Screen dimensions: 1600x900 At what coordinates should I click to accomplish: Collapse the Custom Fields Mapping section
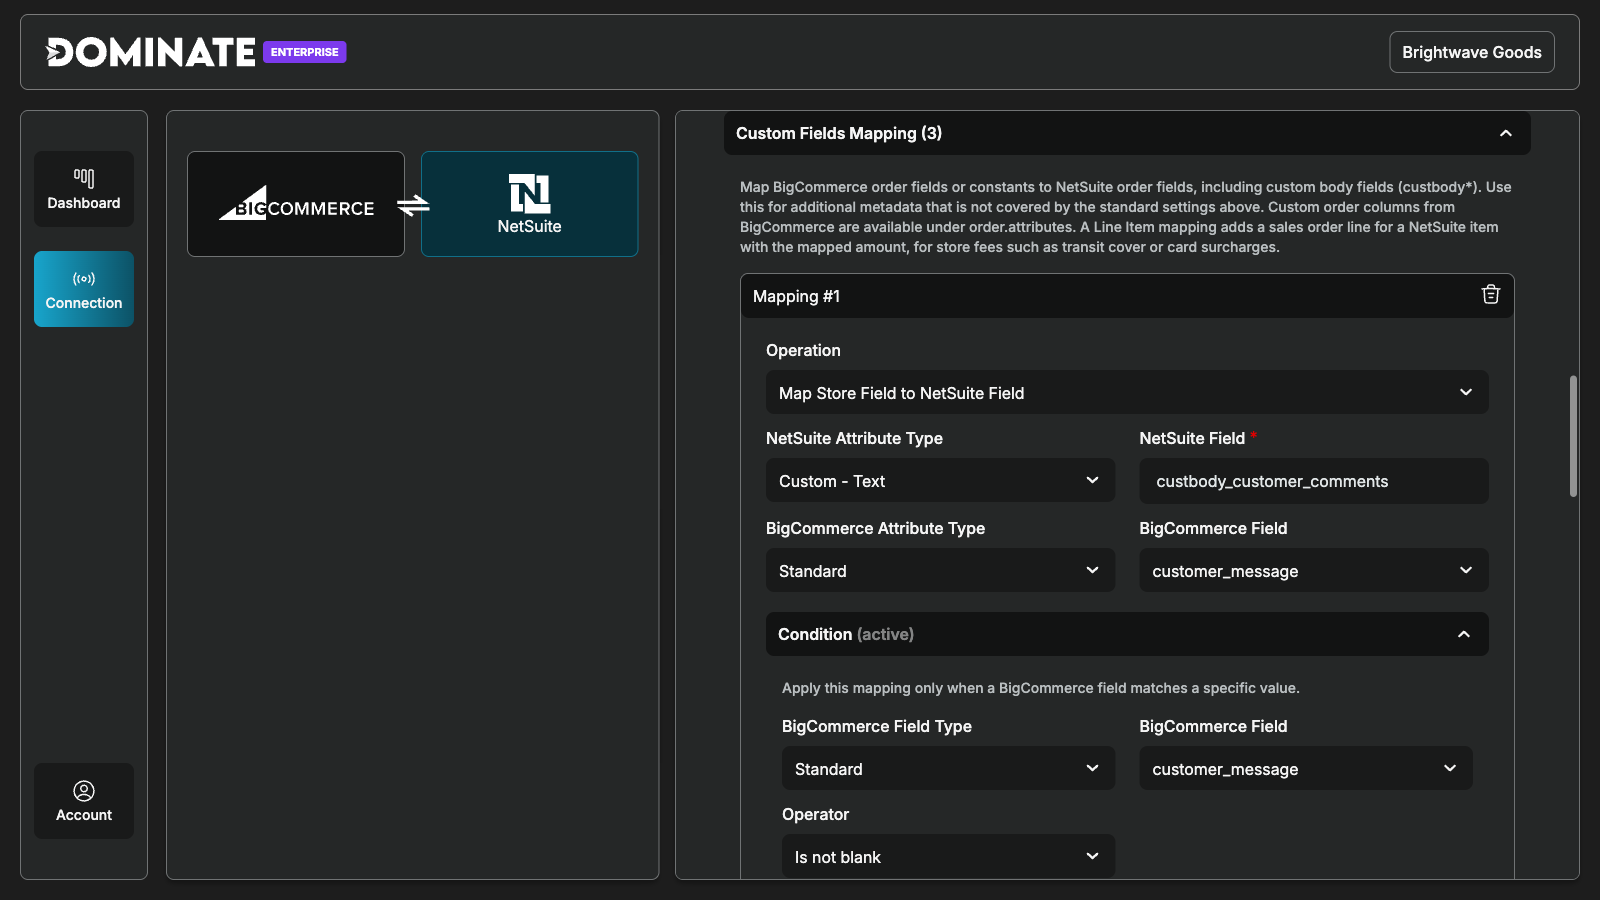(1127, 133)
